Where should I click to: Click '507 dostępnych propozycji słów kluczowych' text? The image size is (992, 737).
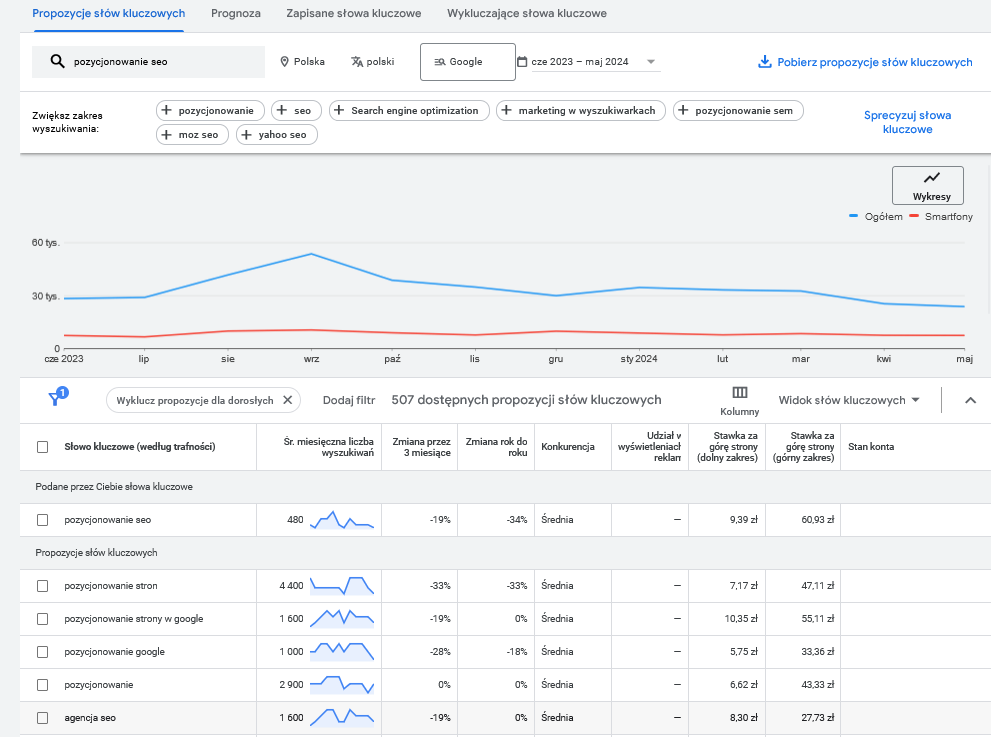(526, 400)
